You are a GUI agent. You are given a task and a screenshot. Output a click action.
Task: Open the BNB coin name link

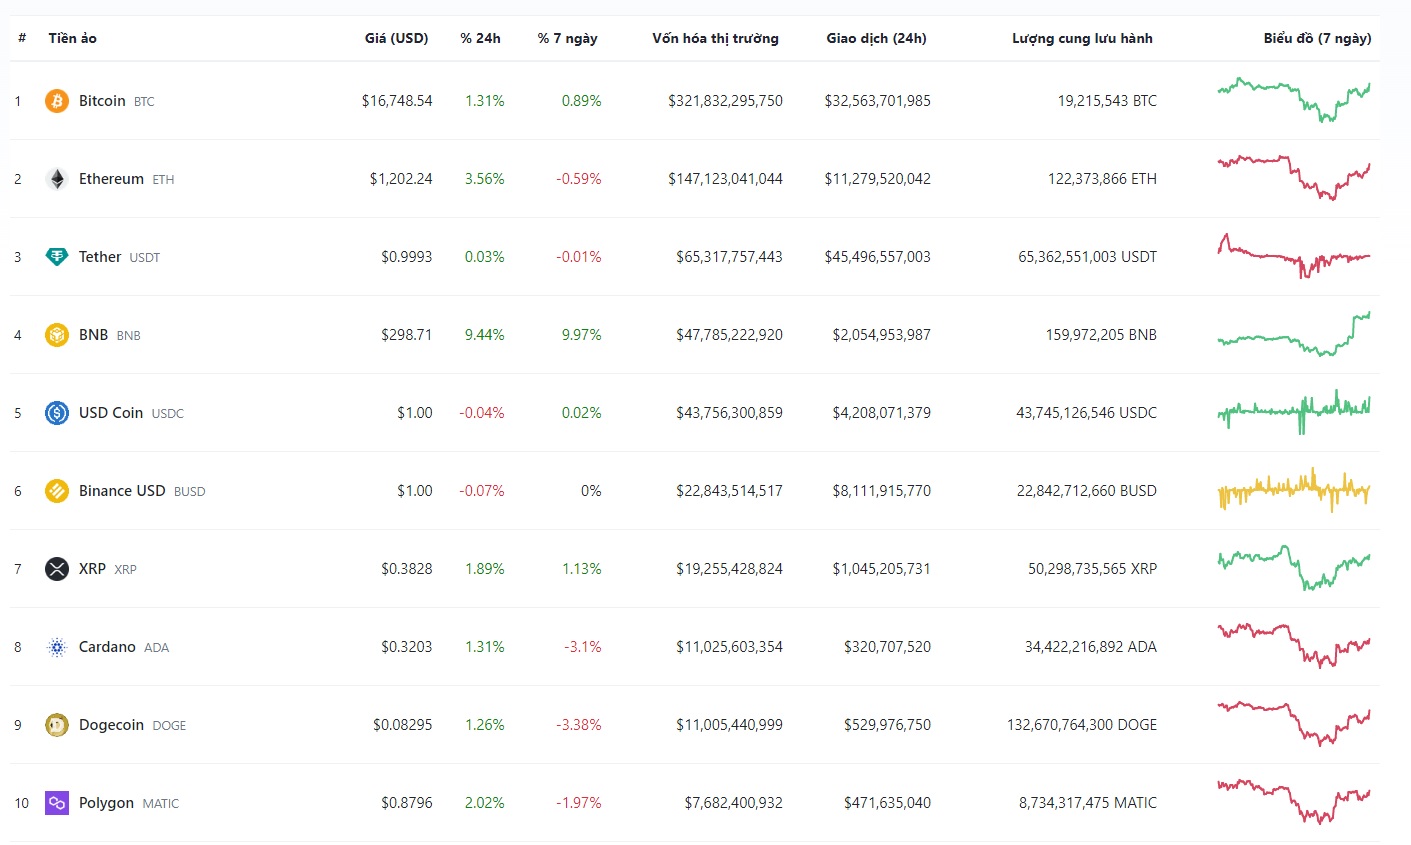(93, 335)
